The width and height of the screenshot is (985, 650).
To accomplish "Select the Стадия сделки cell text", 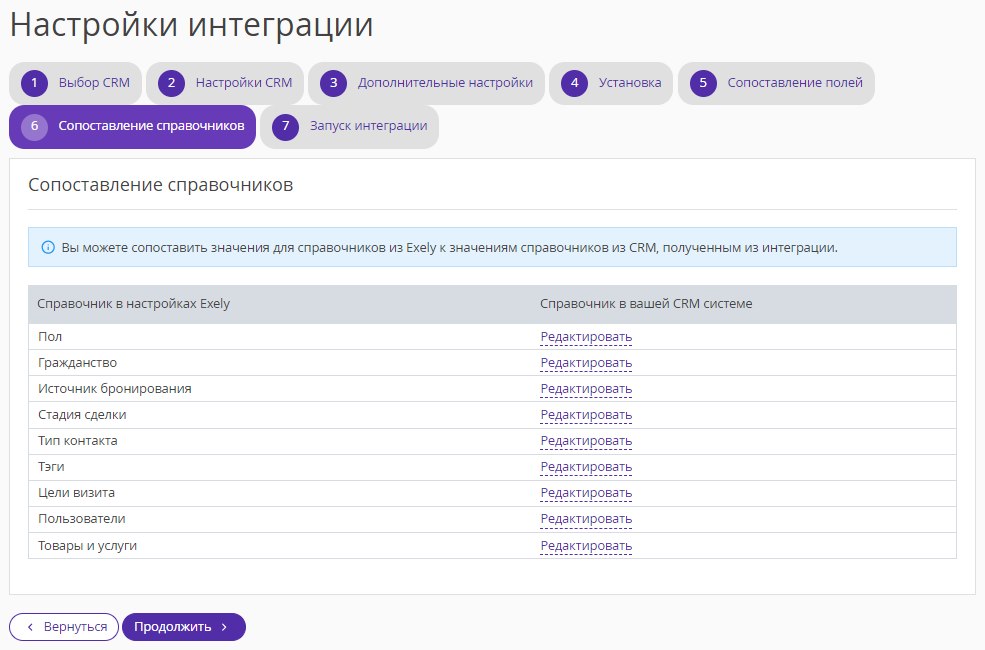I will [82, 415].
